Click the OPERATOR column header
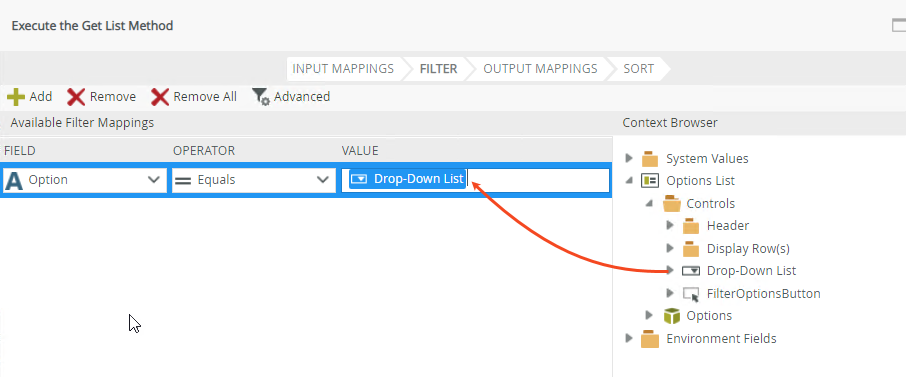 (x=204, y=151)
